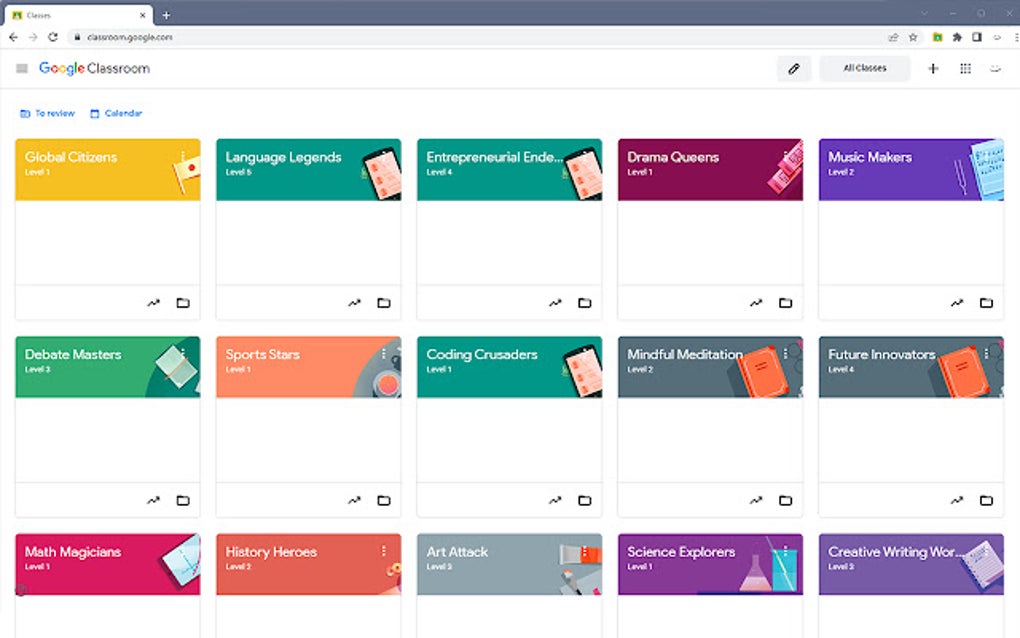Open the gradebook icon on Mindful Meditation card

757,499
